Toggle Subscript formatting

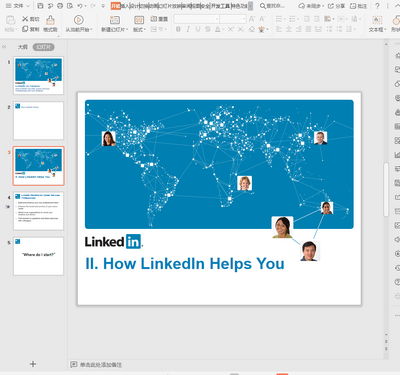(x=241, y=29)
